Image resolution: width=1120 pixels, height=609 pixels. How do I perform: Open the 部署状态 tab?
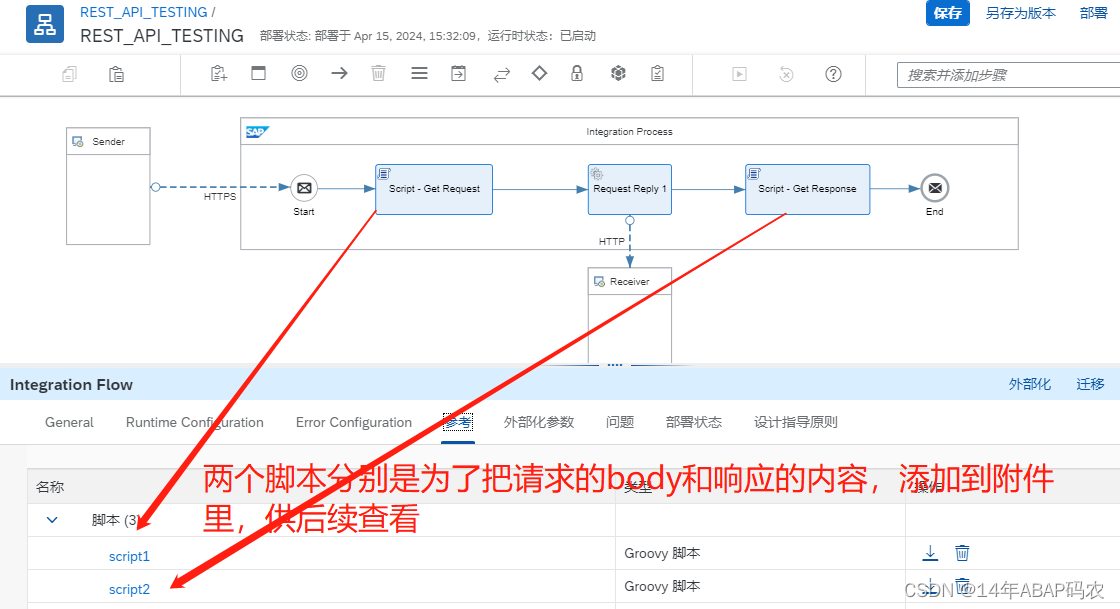[x=693, y=422]
